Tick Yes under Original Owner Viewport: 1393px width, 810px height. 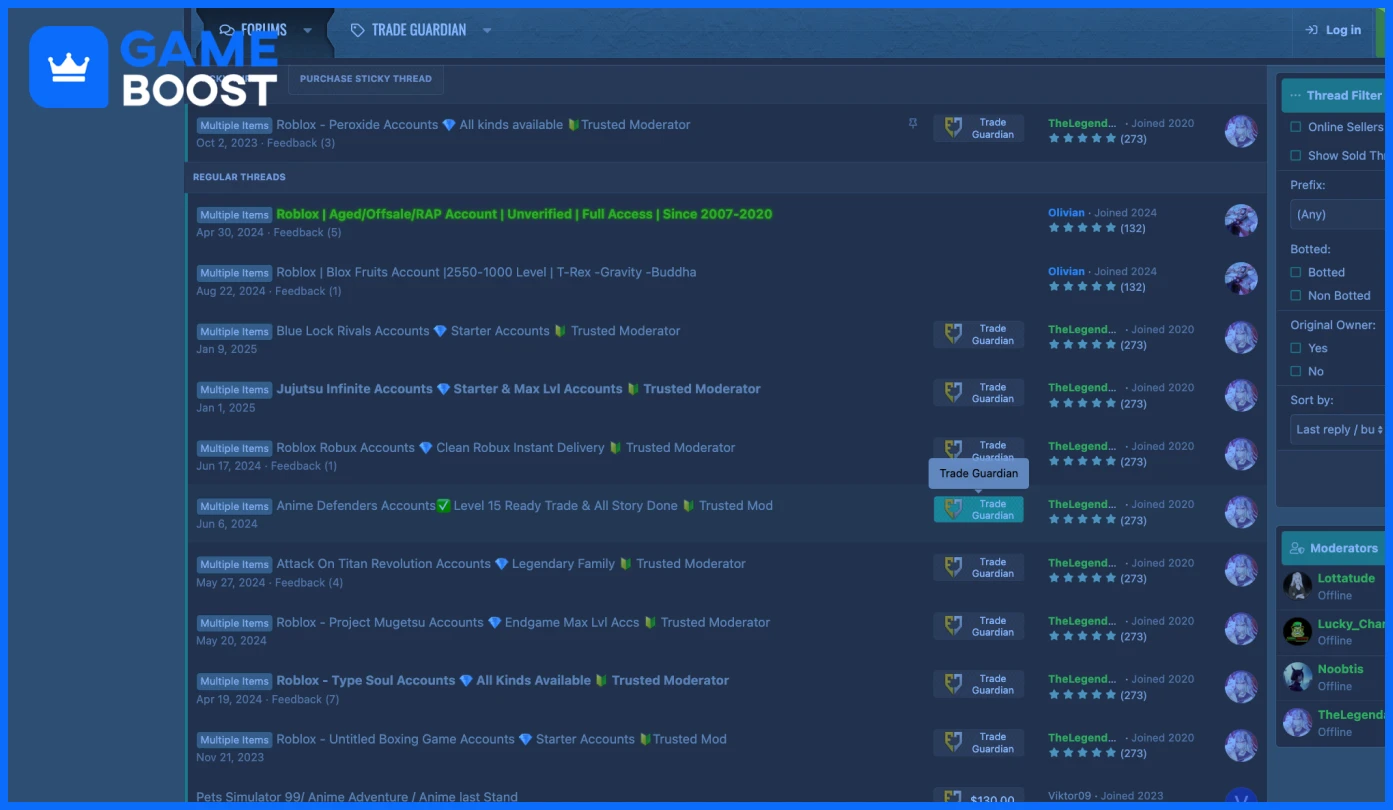pos(1296,348)
